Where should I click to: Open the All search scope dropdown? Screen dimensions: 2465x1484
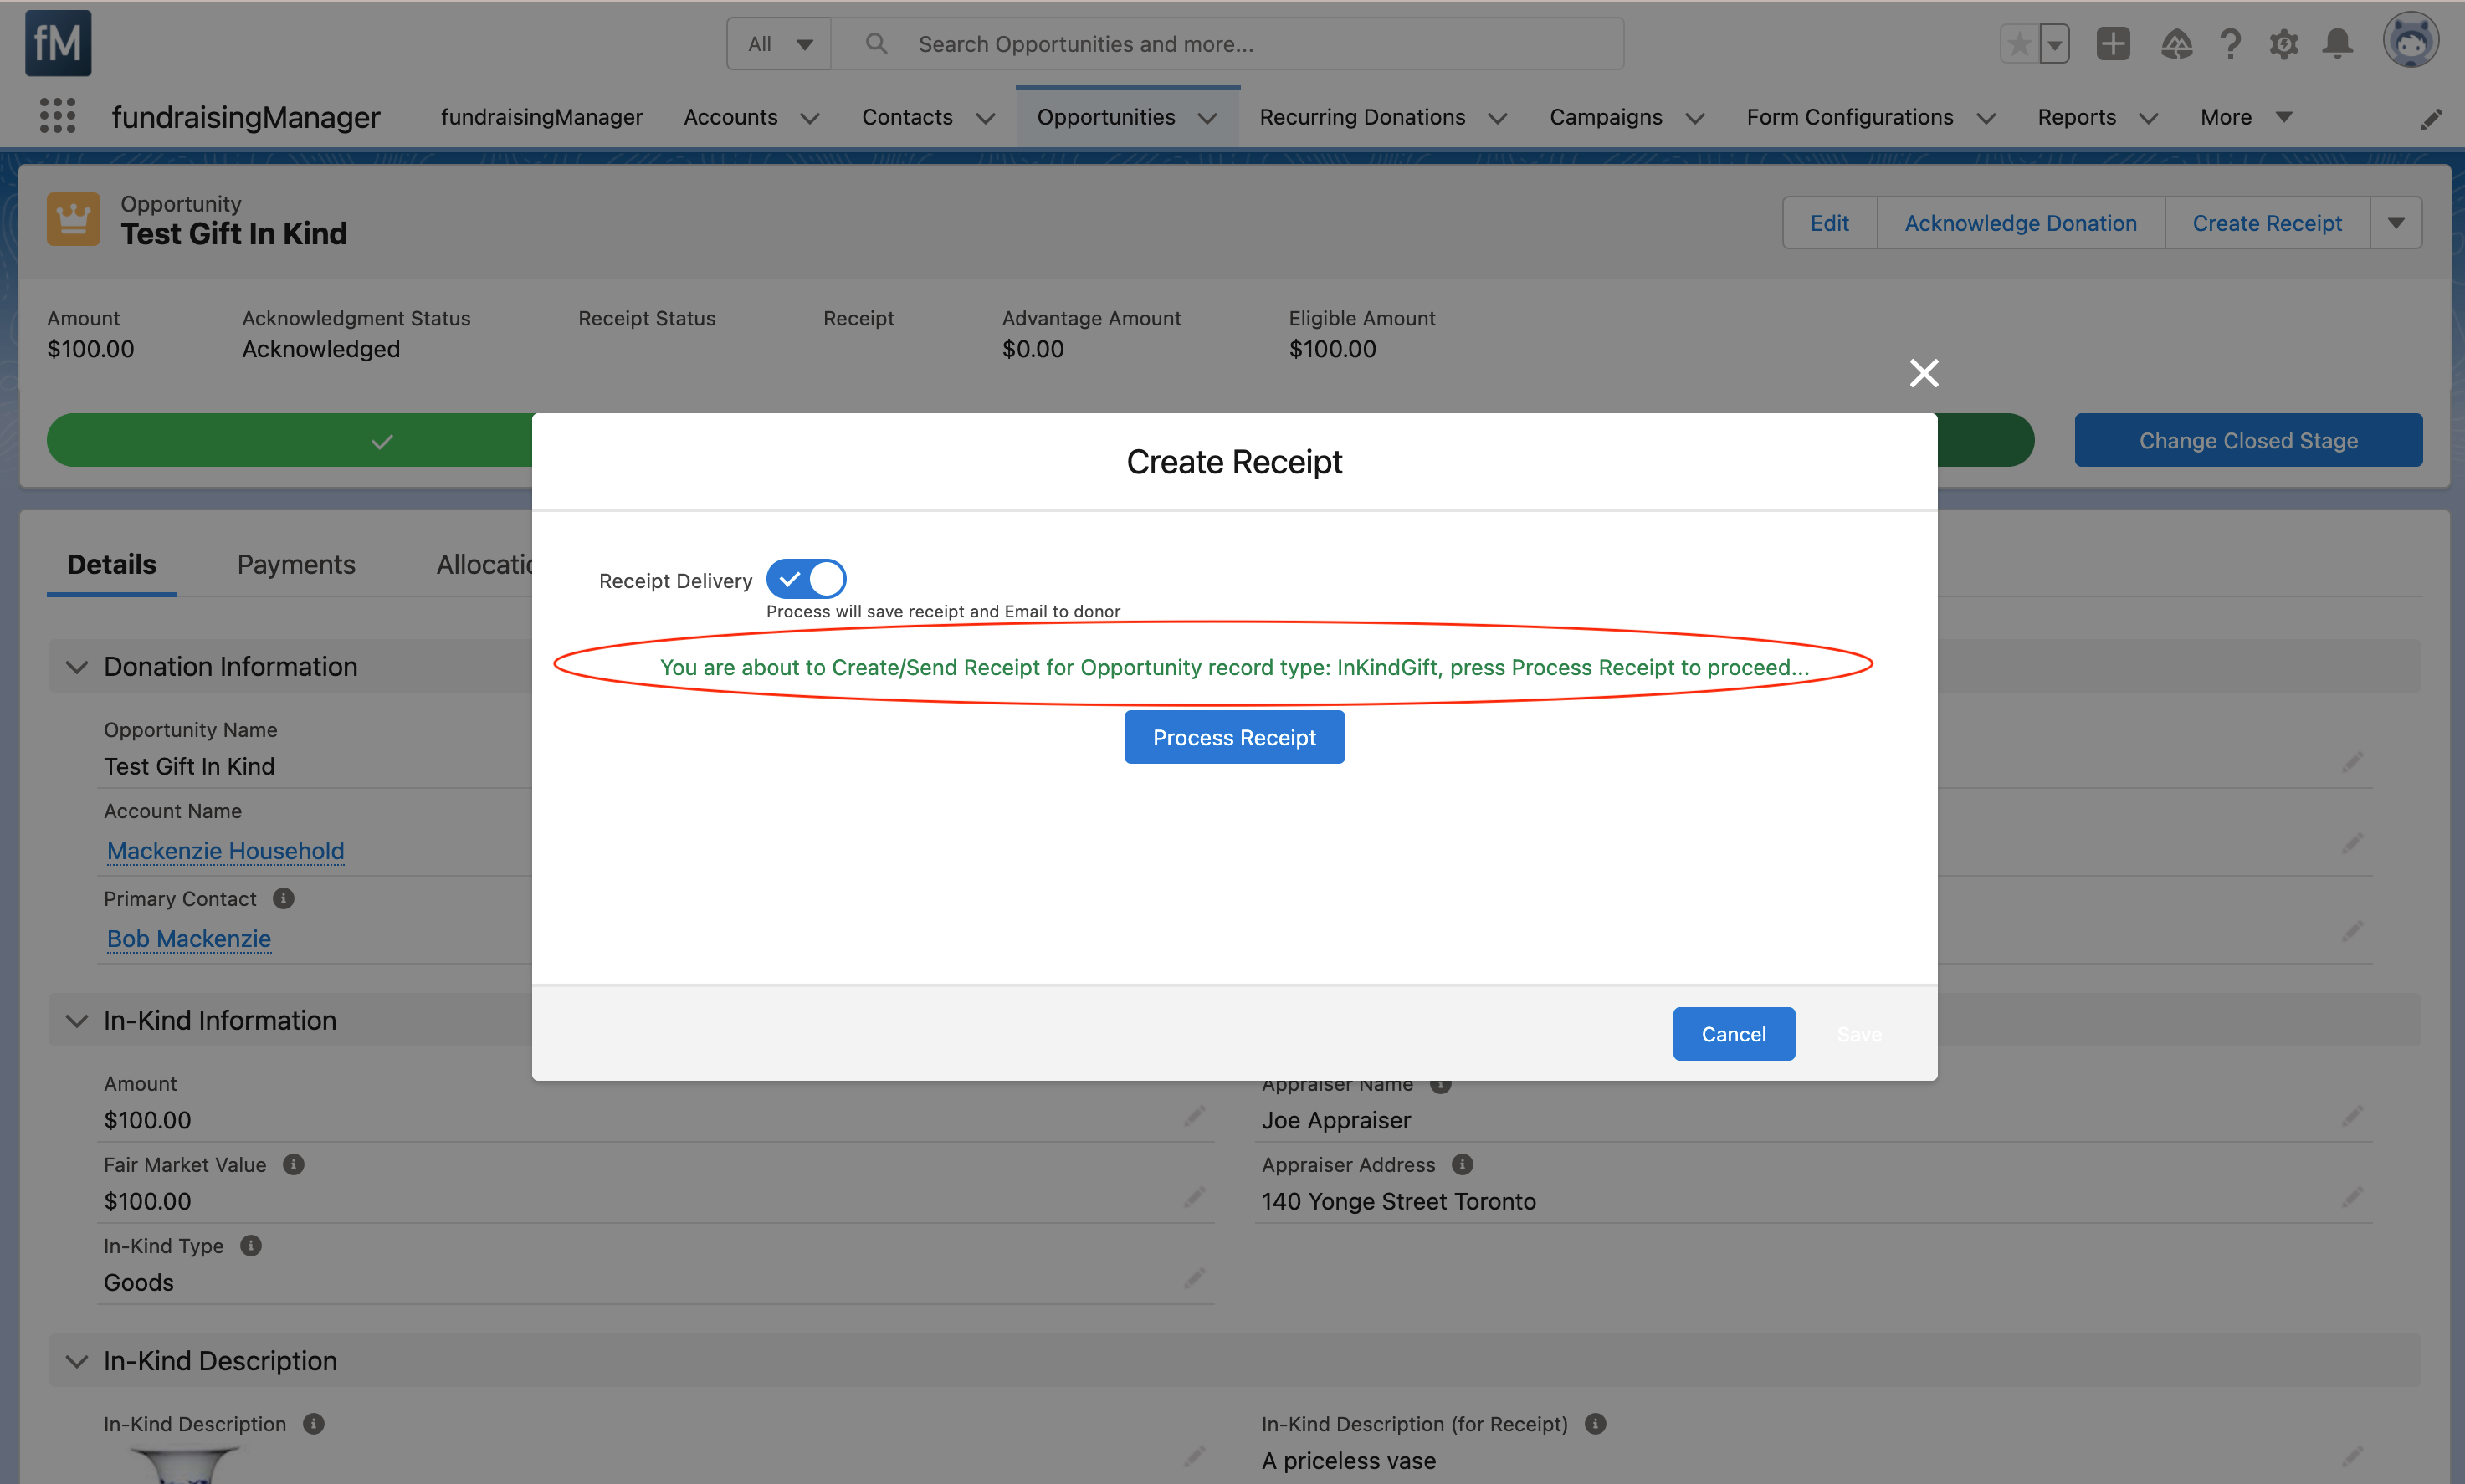779,44
